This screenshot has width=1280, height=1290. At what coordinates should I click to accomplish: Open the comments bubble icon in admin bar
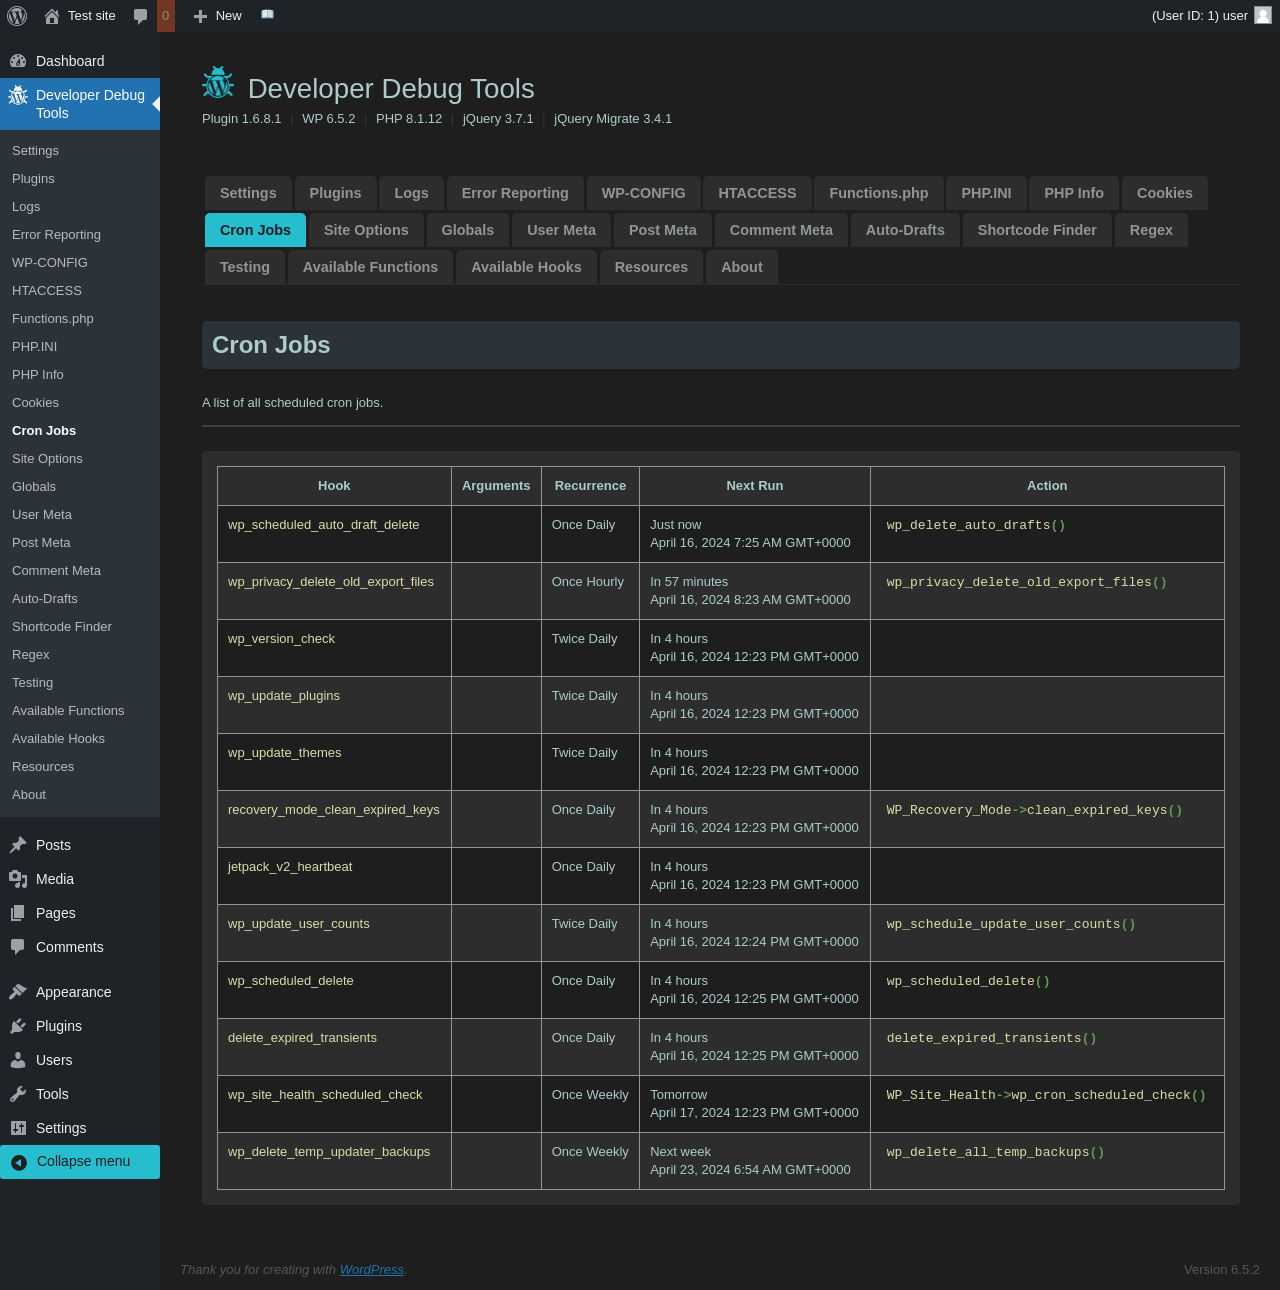(x=141, y=16)
